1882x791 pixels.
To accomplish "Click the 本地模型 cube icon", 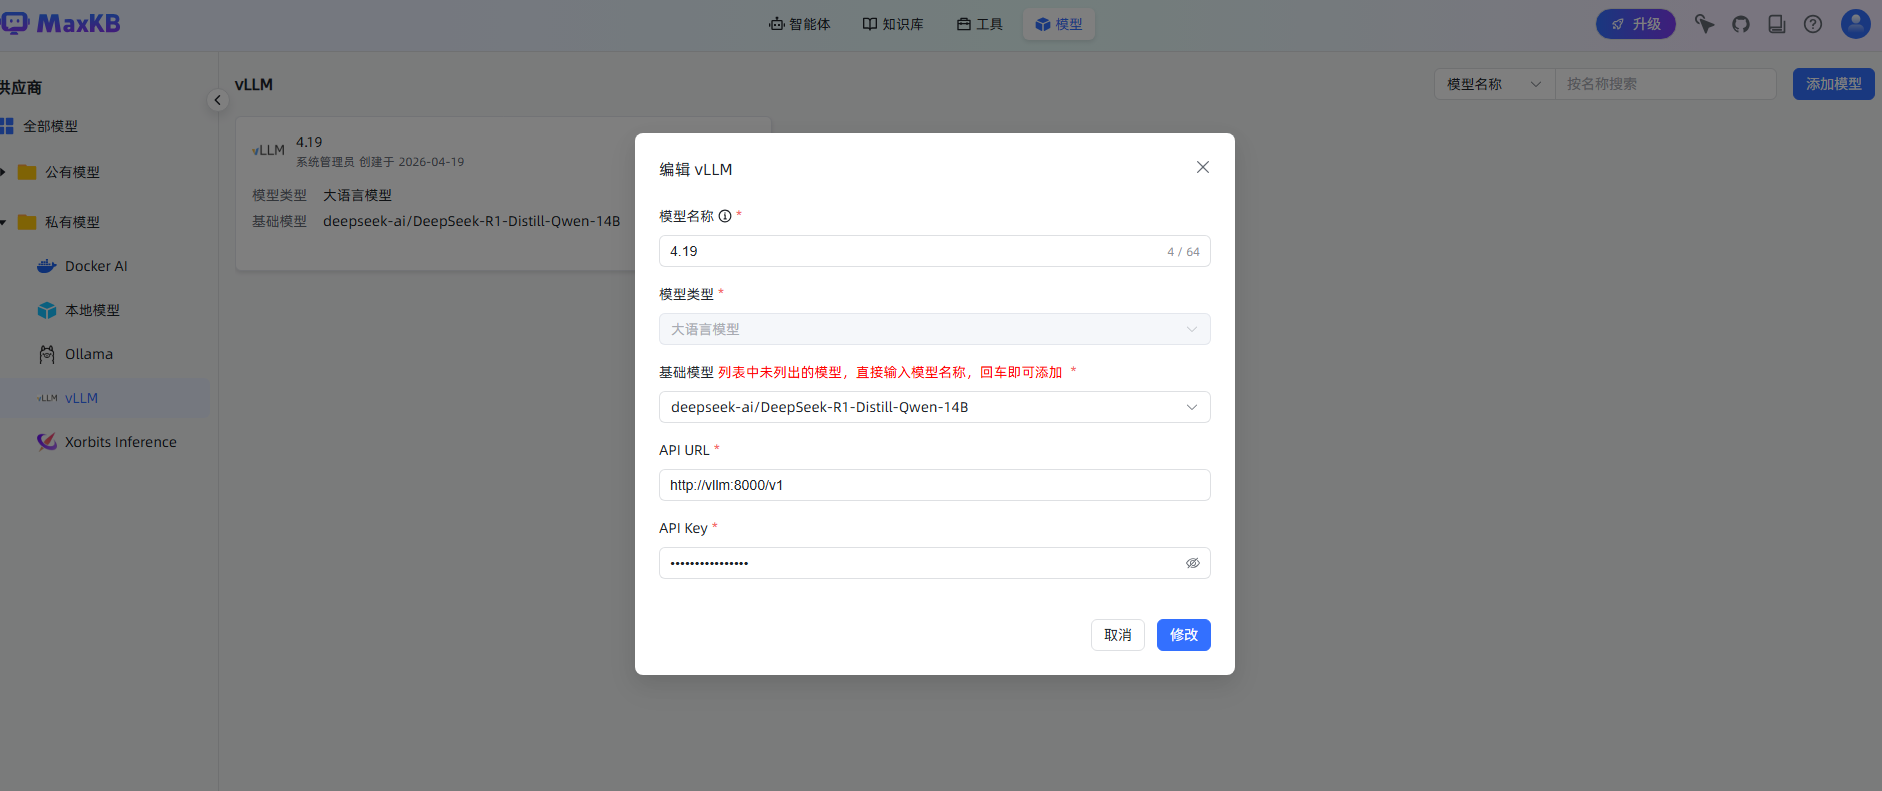I will coord(47,310).
